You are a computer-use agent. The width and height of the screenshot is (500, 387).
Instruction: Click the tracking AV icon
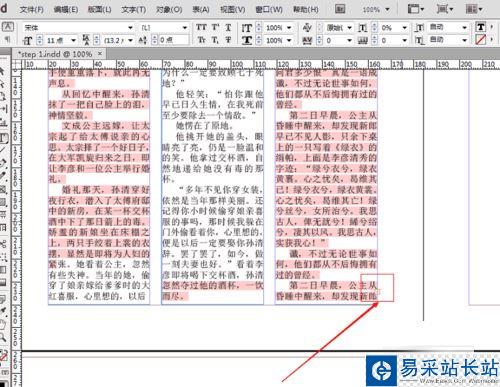tap(307, 41)
